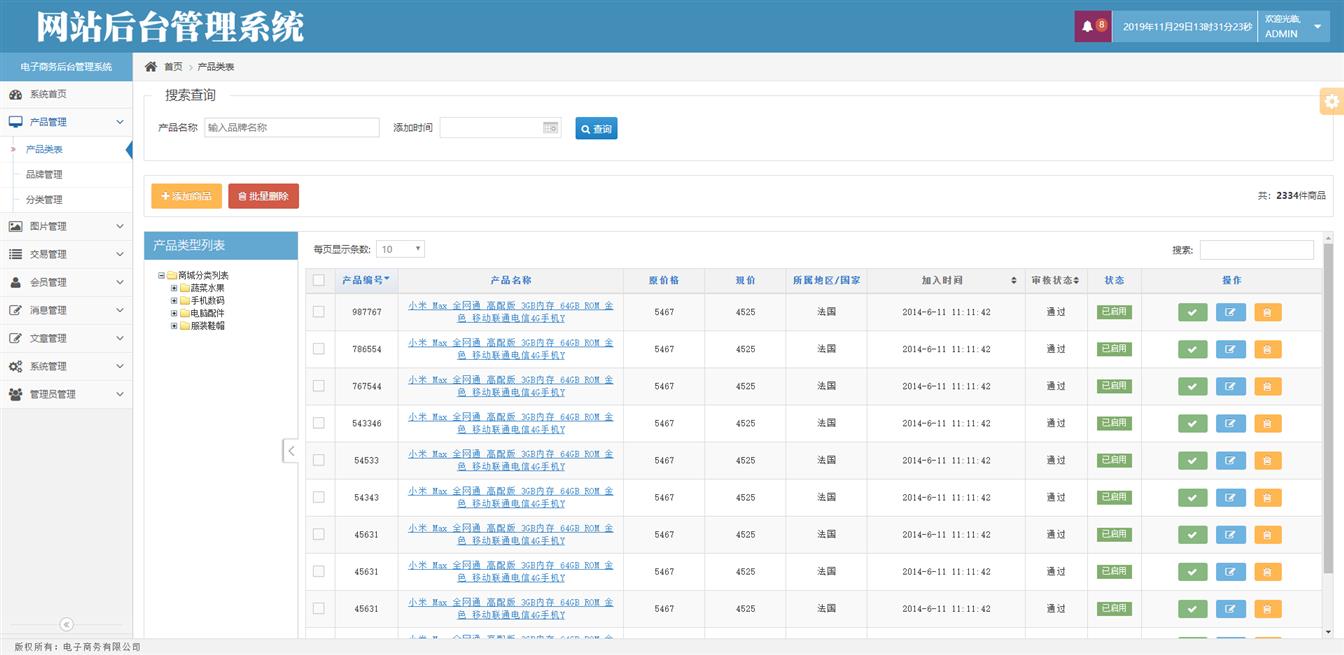This screenshot has height=655, width=1344.
Task: Open the calendar icon in 添加时间 field
Action: pyautogui.click(x=550, y=127)
